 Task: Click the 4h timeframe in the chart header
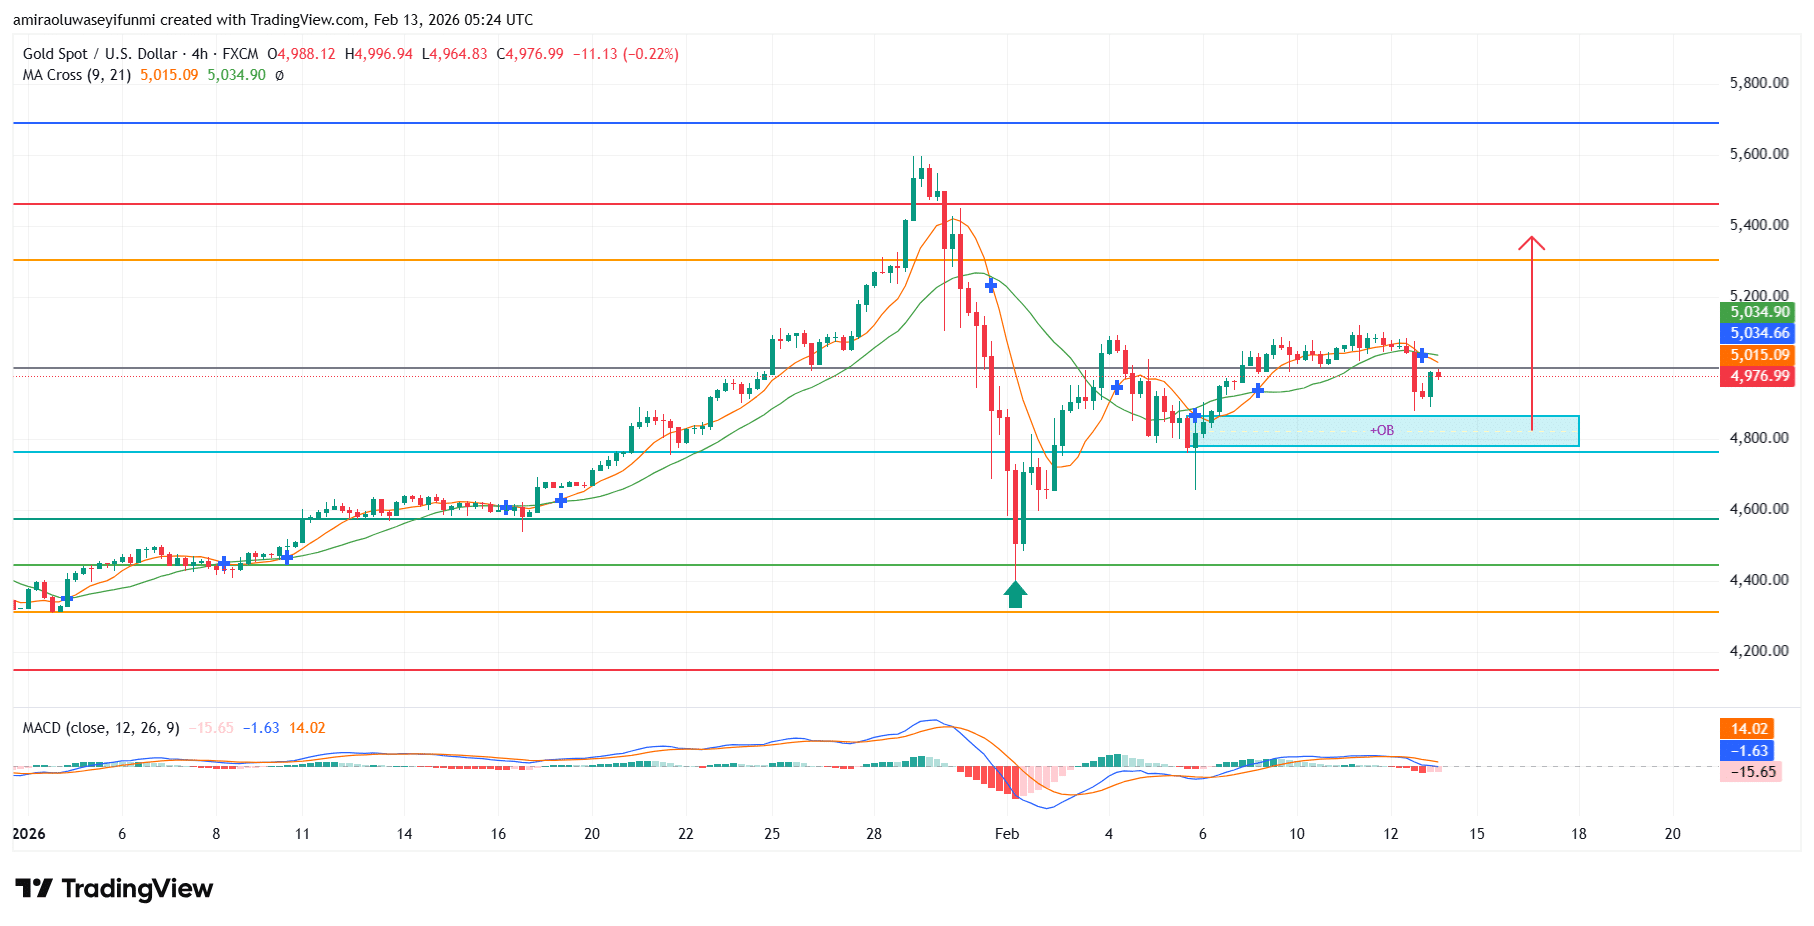pos(200,54)
